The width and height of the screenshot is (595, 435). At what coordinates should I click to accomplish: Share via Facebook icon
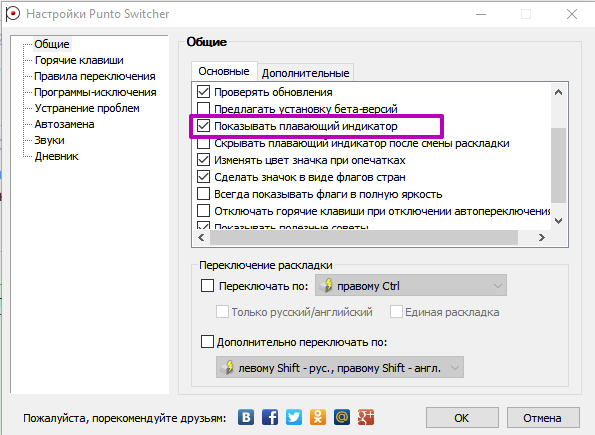[270, 417]
